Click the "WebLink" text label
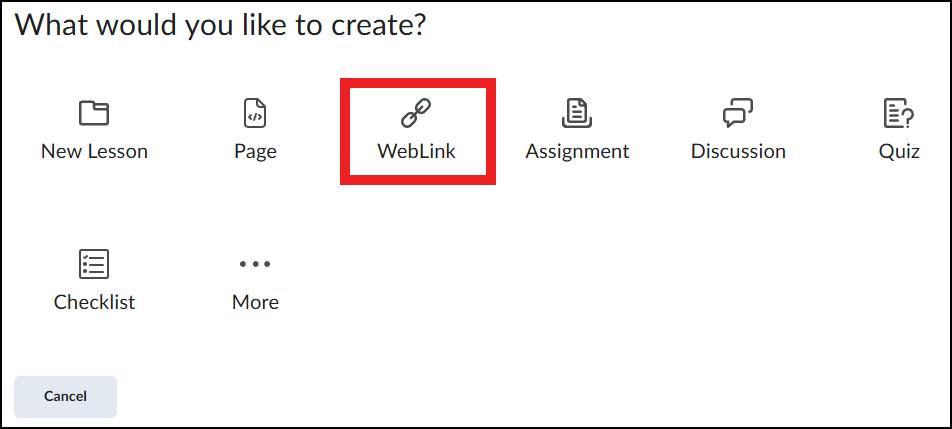 tap(416, 150)
